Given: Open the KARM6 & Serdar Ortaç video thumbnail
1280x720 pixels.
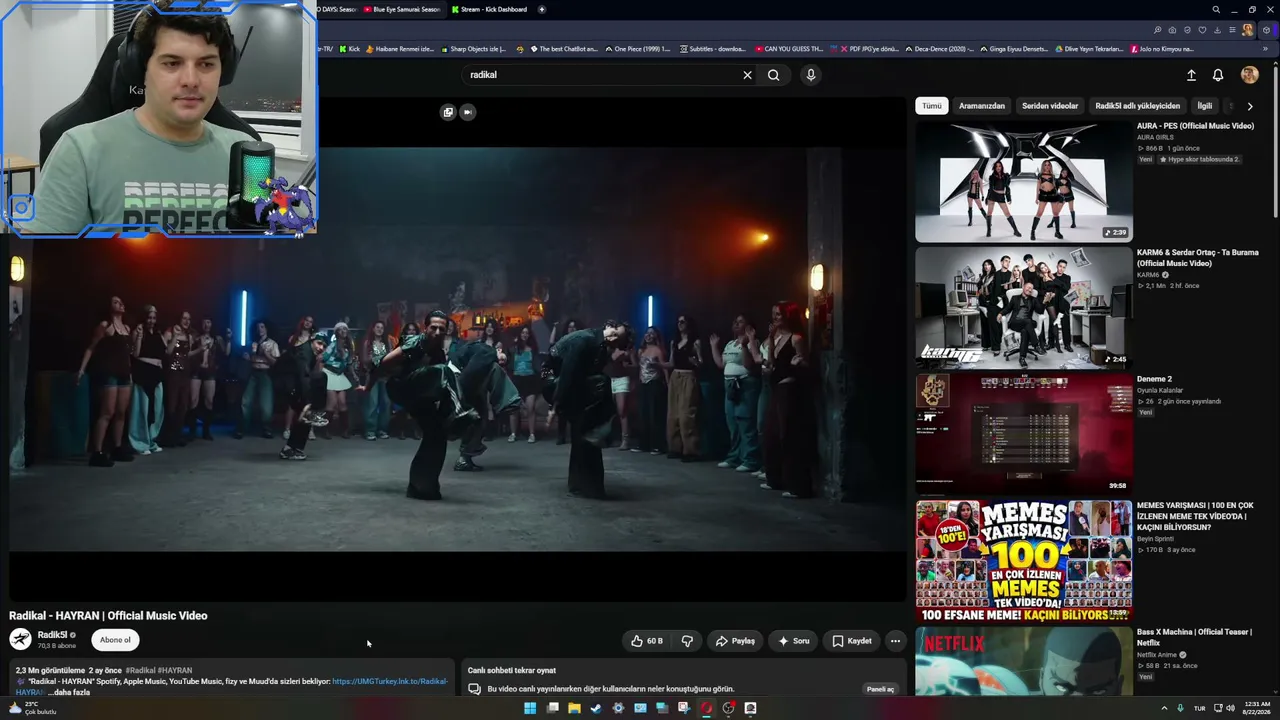Looking at the screenshot, I should [x=1024, y=308].
